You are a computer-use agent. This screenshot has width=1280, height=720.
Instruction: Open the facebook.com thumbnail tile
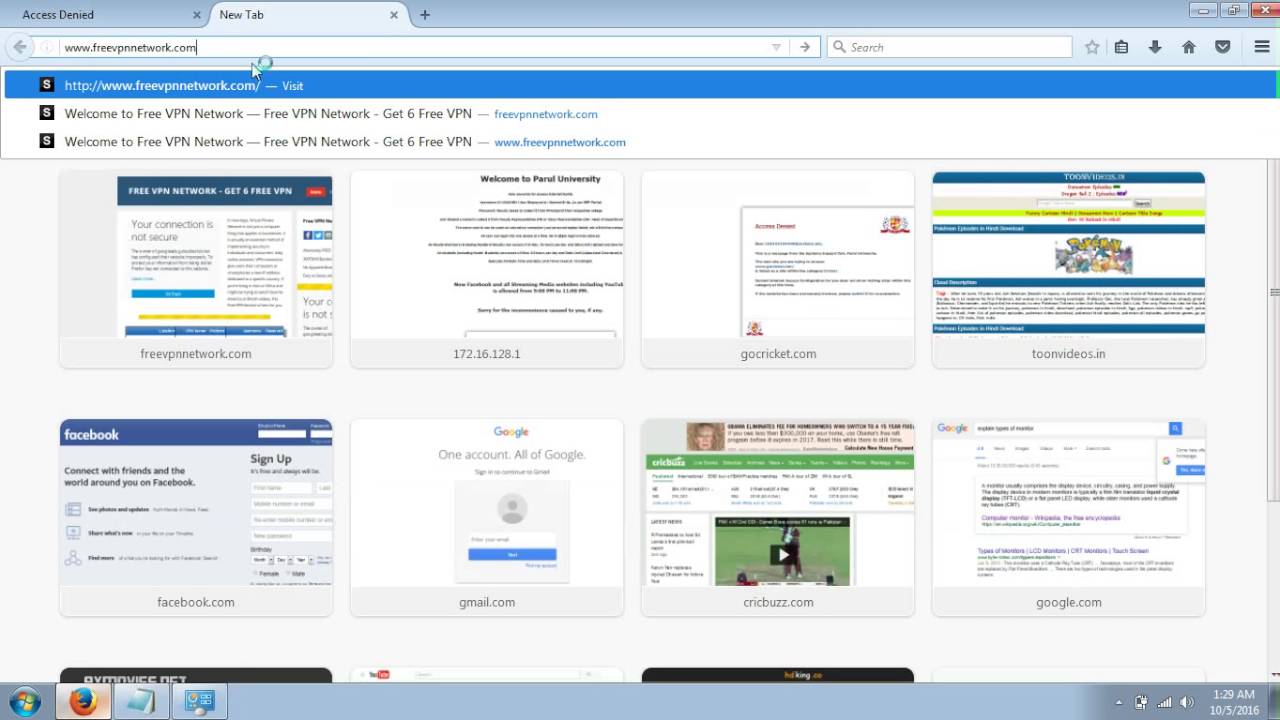click(196, 518)
